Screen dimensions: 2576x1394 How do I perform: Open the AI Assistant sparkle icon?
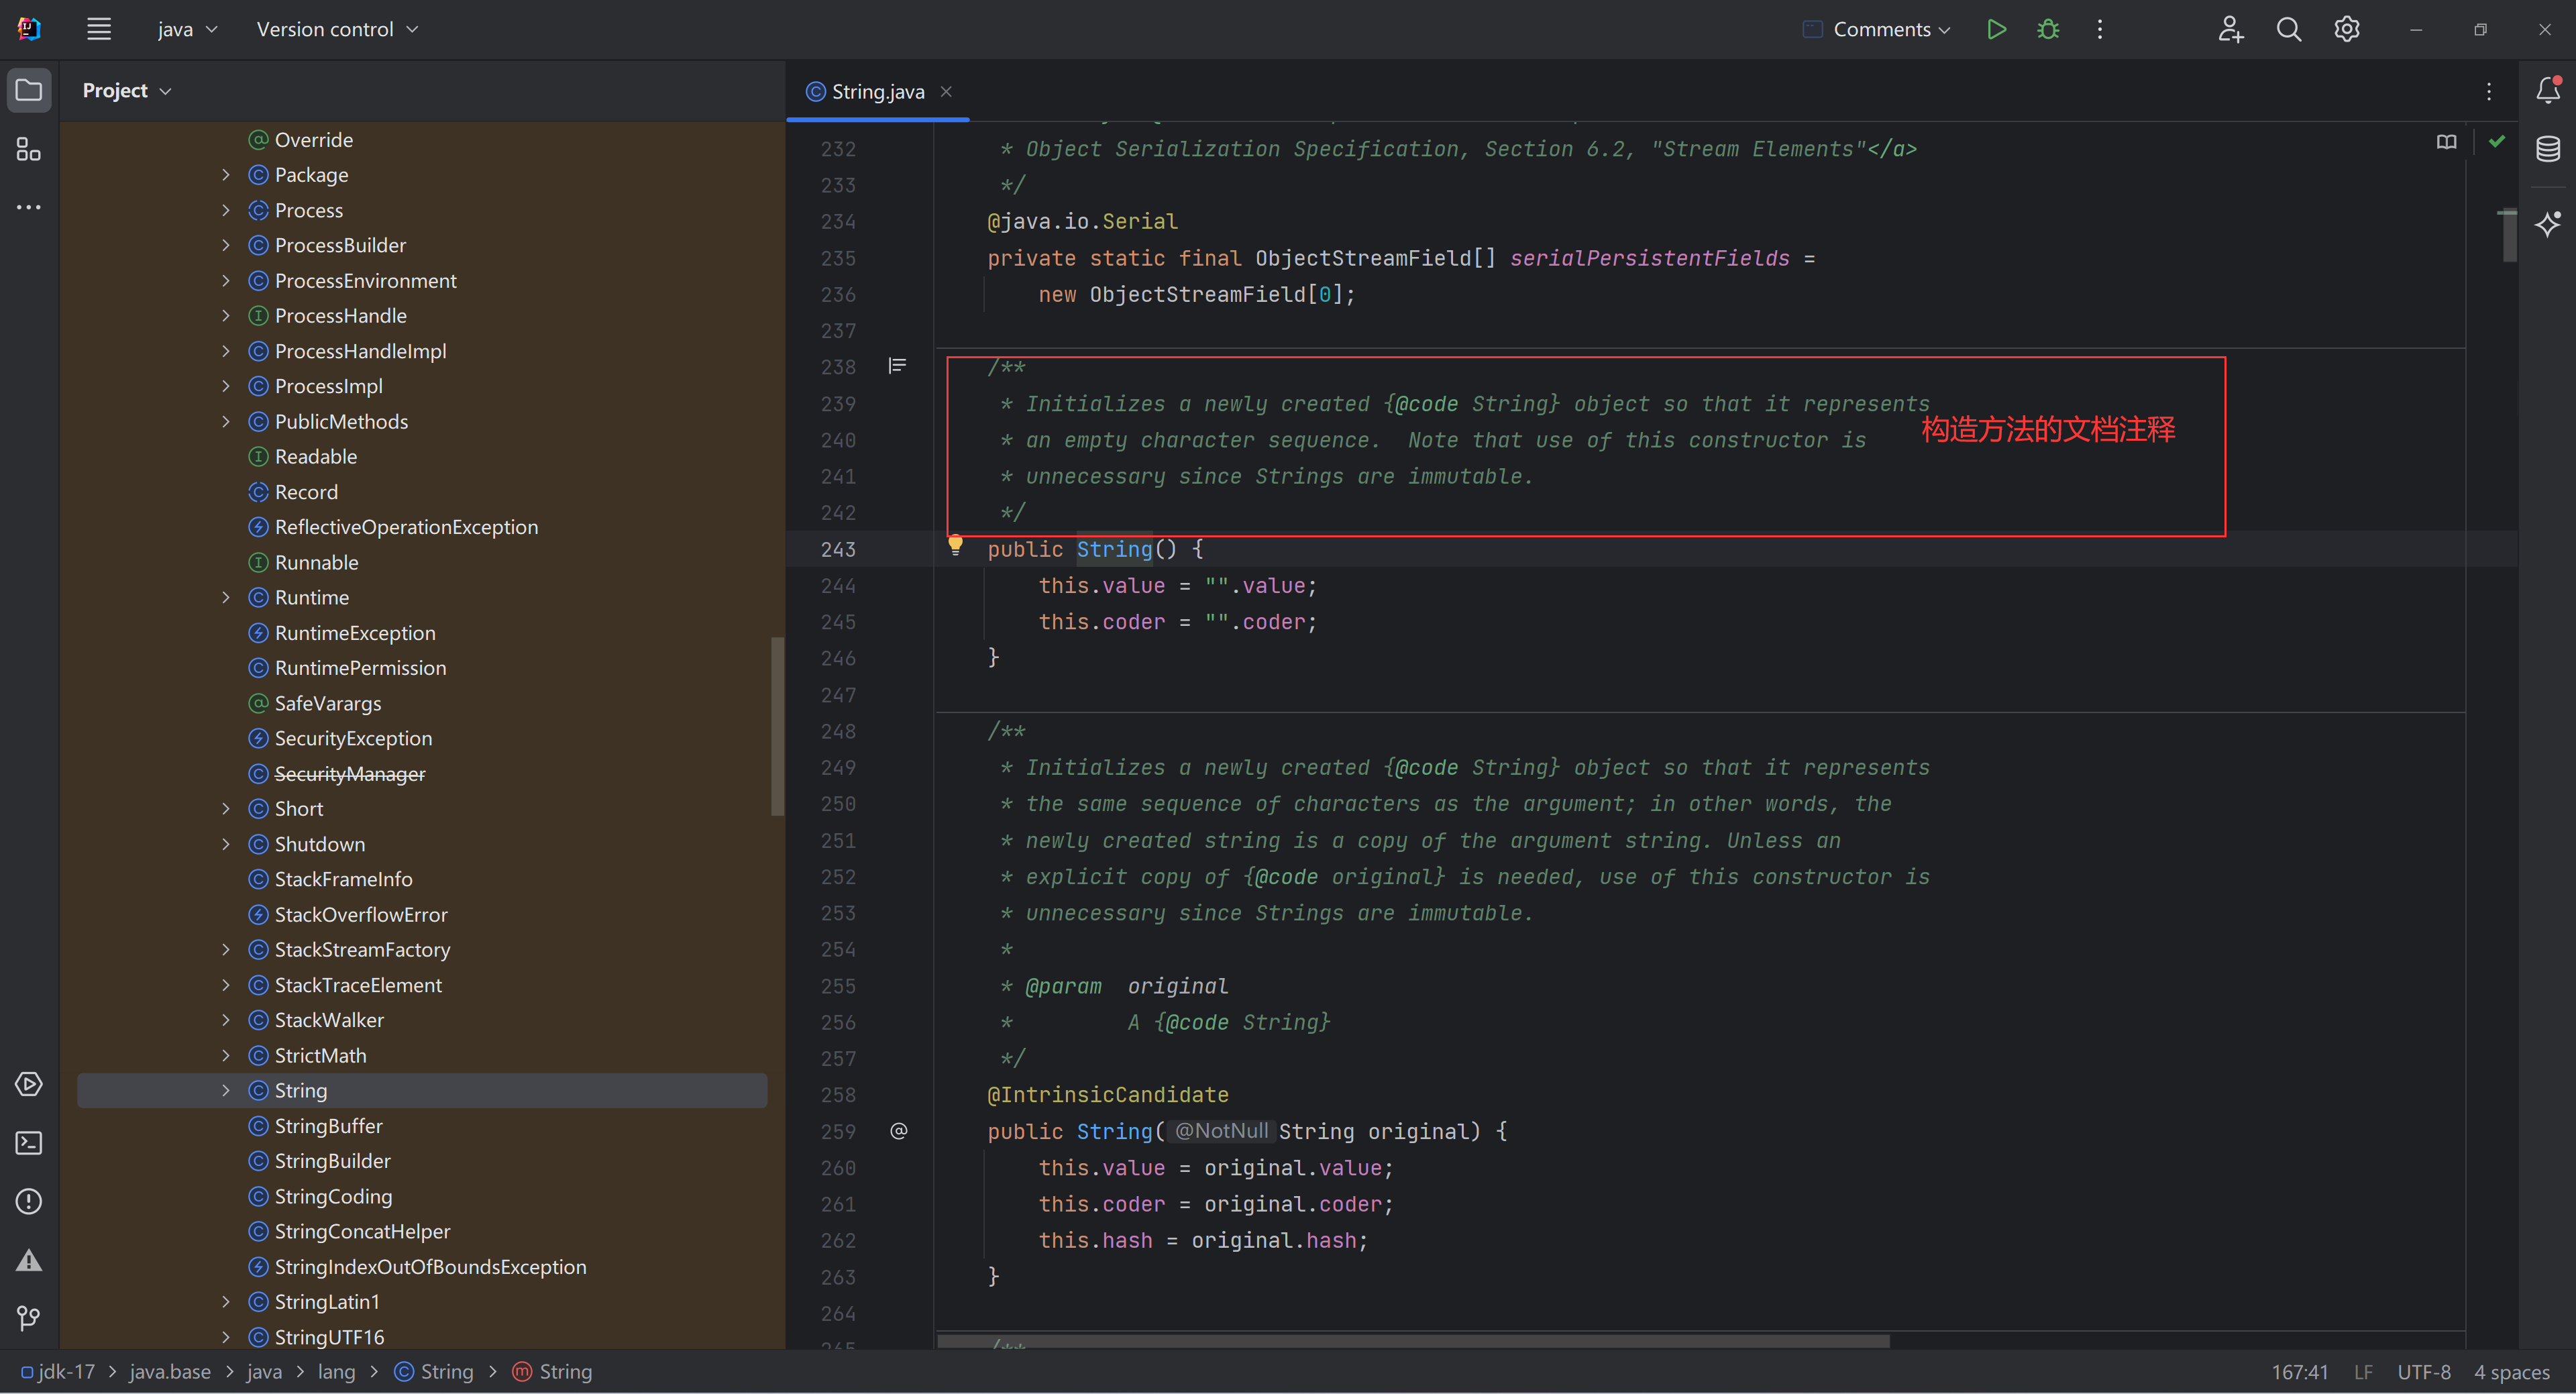[2548, 223]
